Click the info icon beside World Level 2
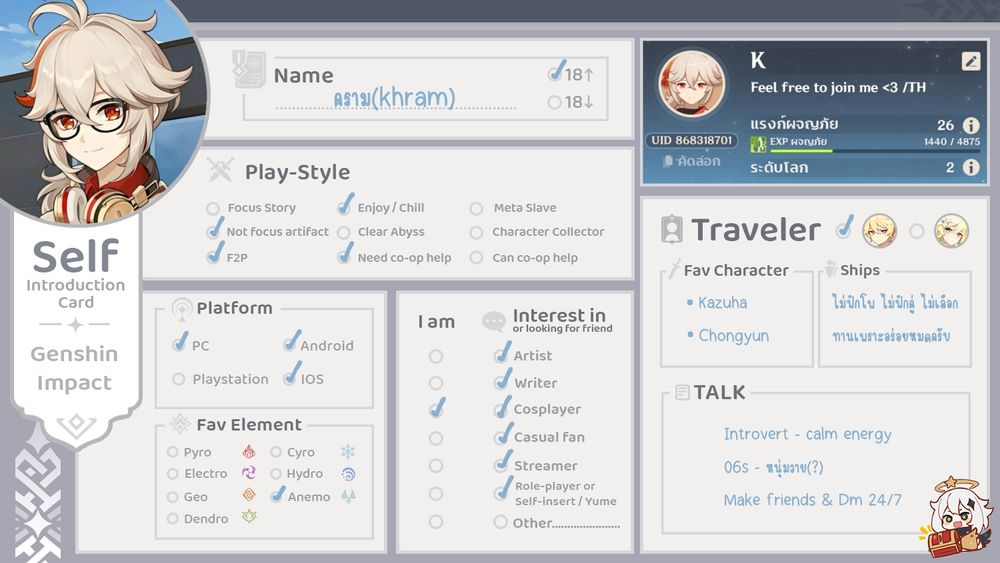 971,167
